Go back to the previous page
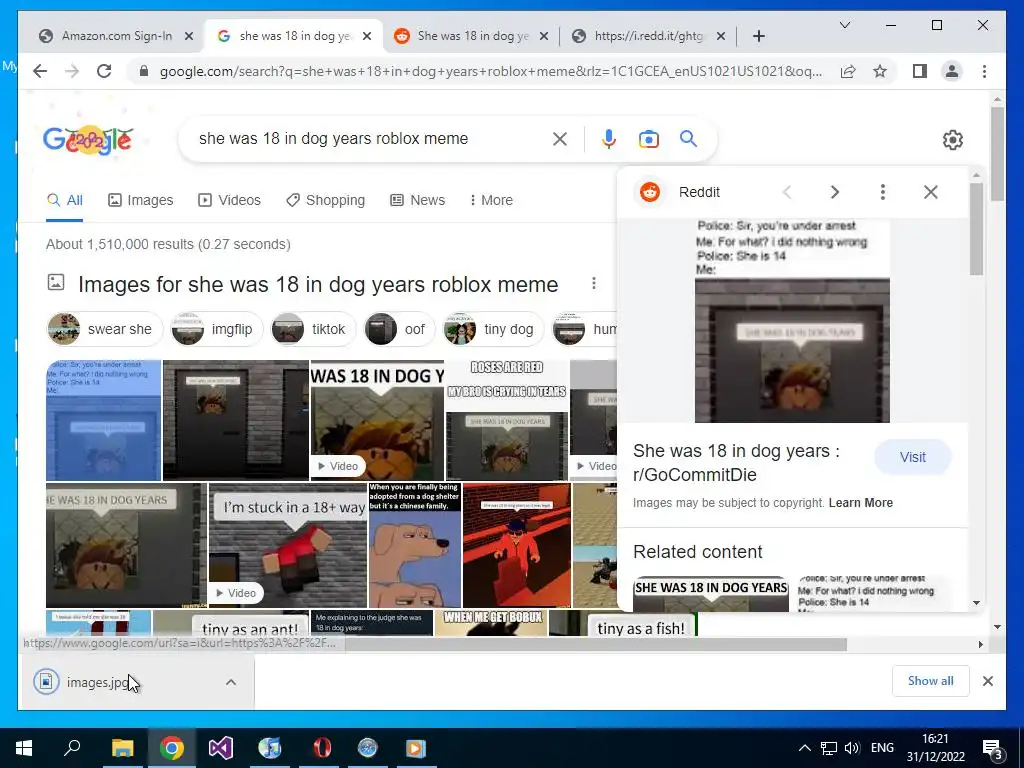The width and height of the screenshot is (1024, 768). click(x=40, y=71)
